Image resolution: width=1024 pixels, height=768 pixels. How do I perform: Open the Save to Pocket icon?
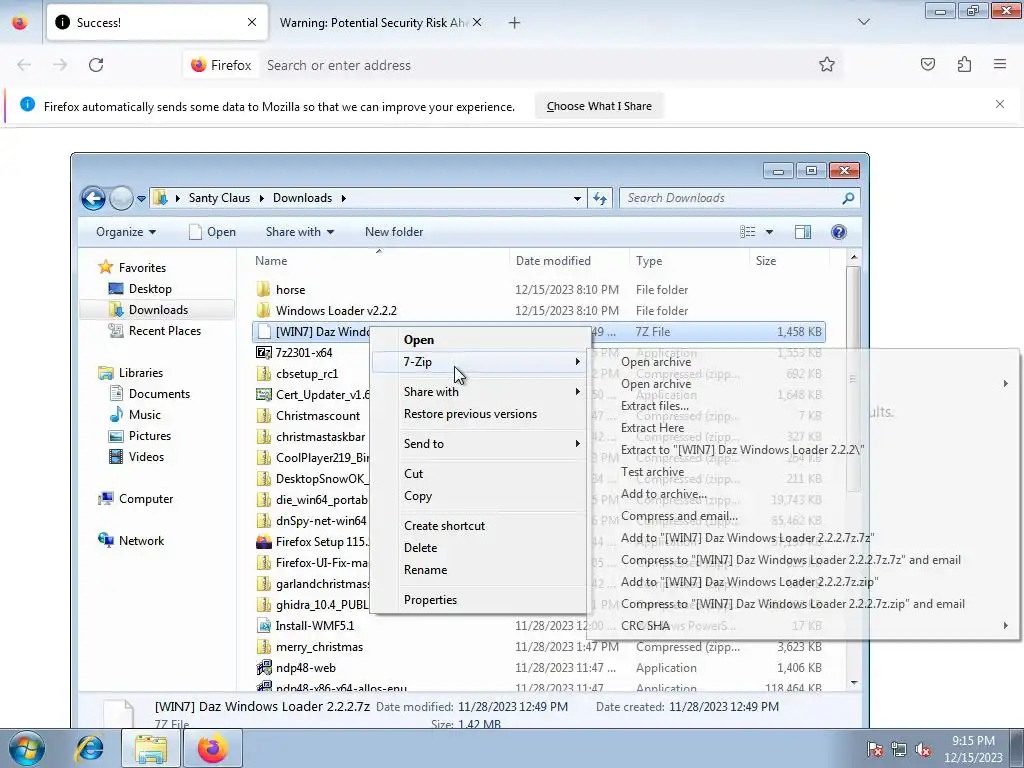pos(927,64)
